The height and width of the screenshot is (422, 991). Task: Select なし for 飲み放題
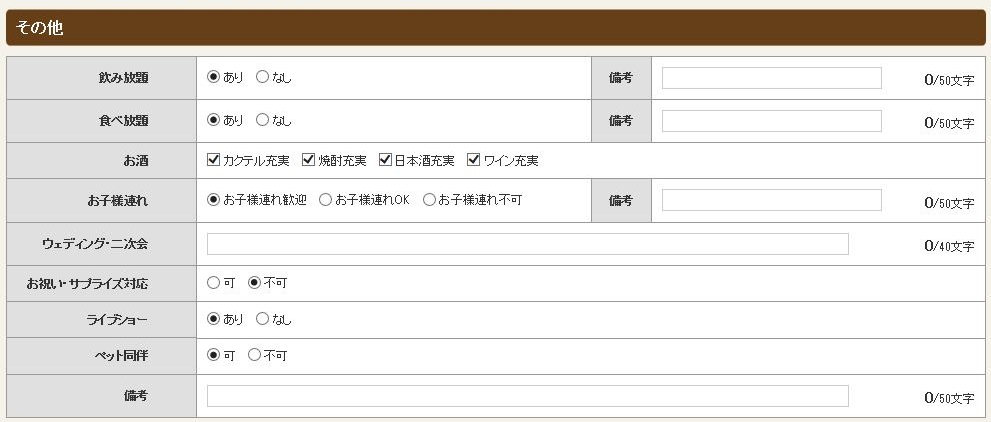pyautogui.click(x=262, y=77)
